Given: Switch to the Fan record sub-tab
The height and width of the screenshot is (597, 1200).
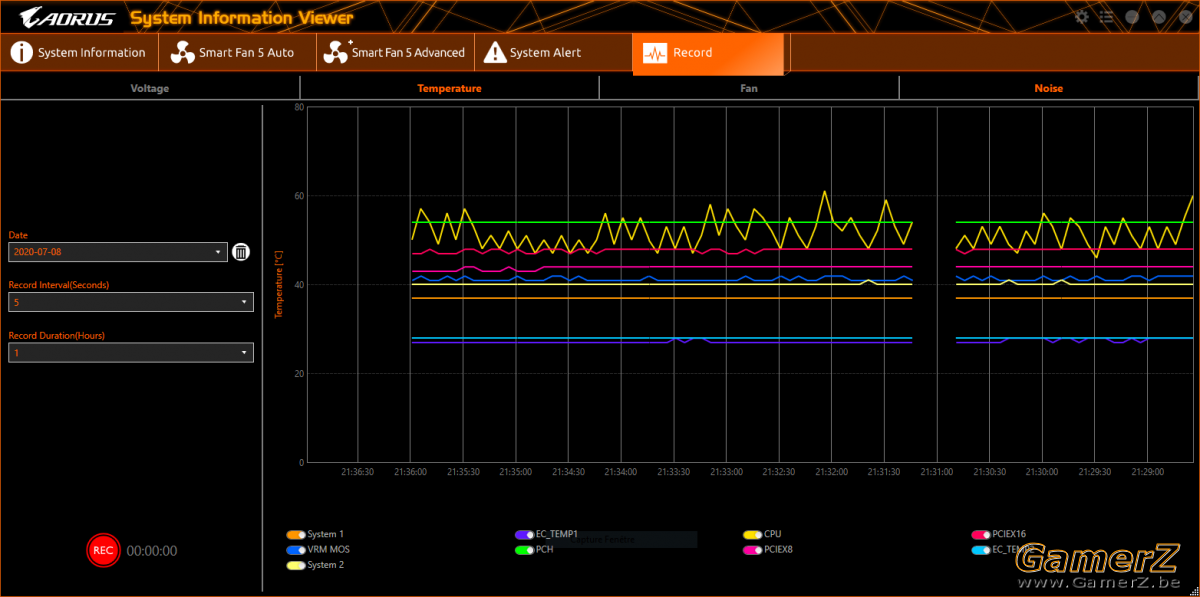Looking at the screenshot, I should pyautogui.click(x=749, y=88).
